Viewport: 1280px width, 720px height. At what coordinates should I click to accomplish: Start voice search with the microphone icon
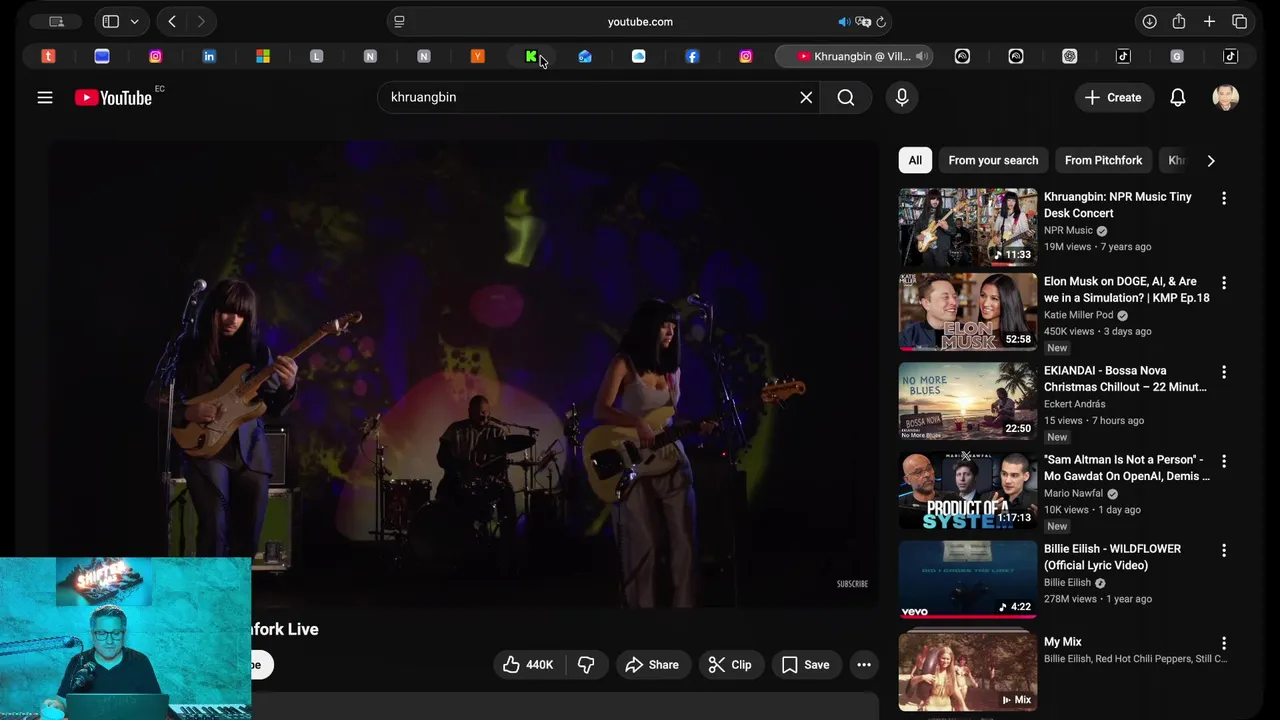pyautogui.click(x=902, y=97)
